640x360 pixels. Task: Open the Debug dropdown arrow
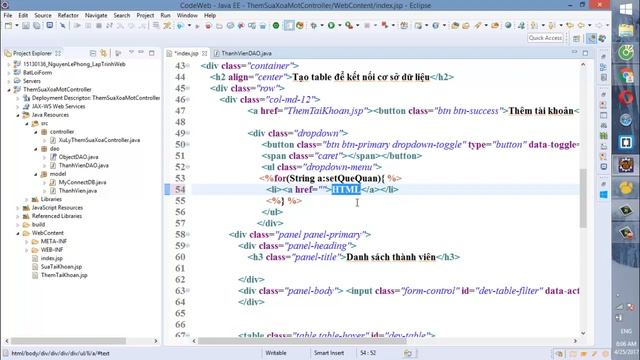pos(322,26)
